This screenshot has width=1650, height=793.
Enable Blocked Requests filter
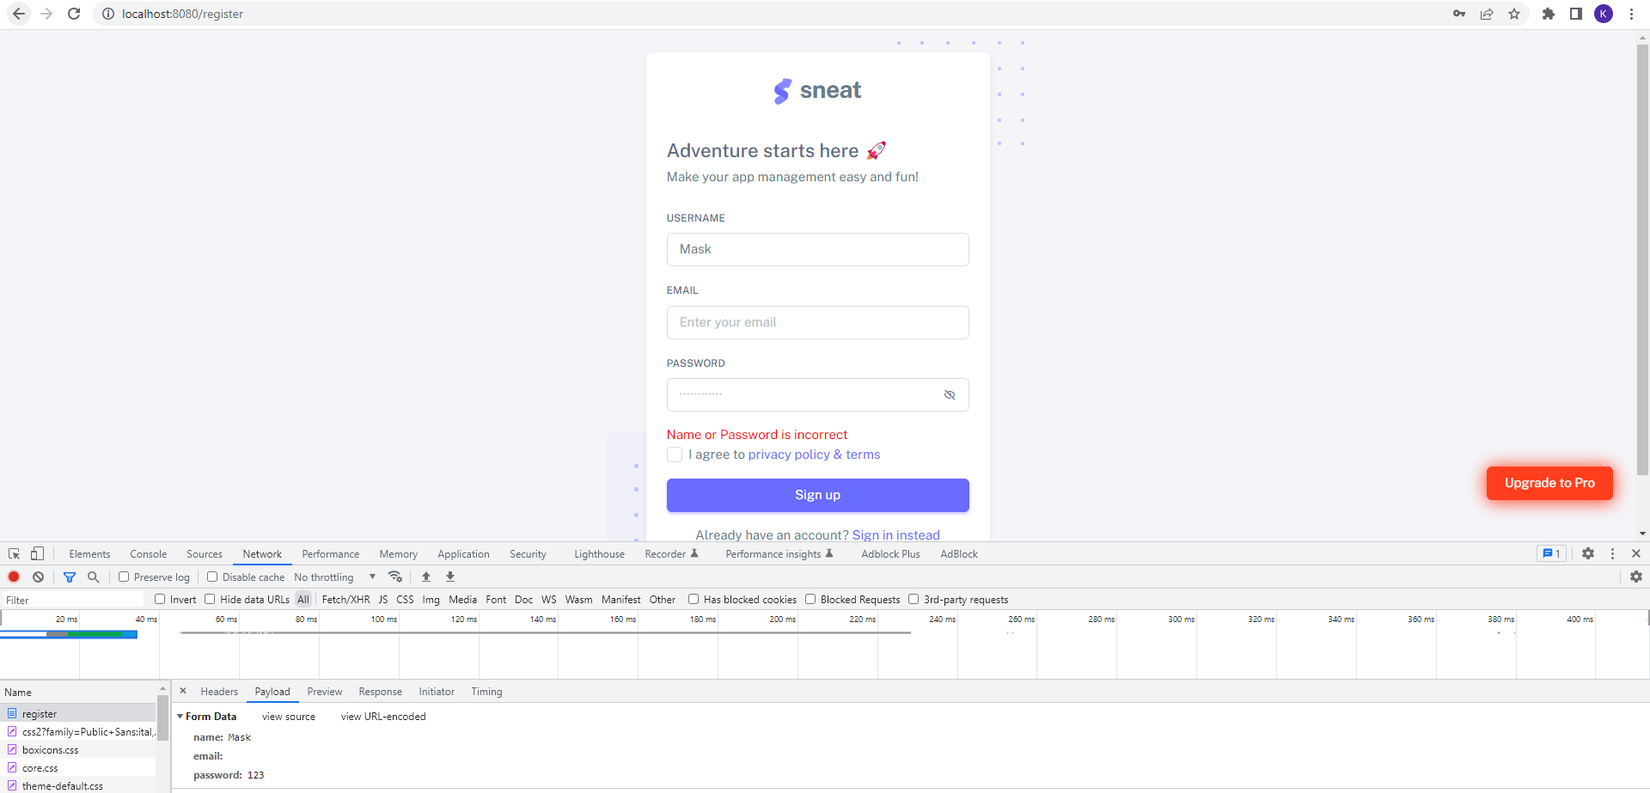[x=811, y=600]
